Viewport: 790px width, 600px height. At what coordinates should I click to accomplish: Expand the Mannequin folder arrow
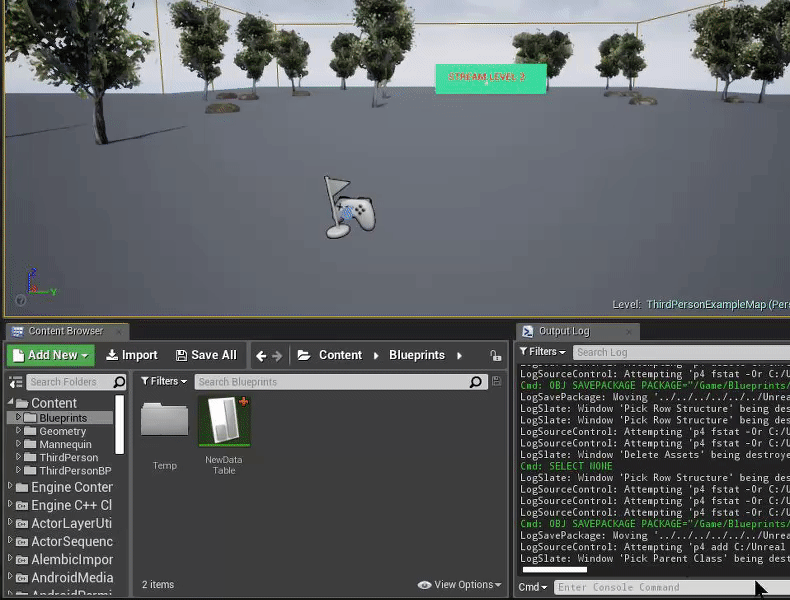coord(18,443)
